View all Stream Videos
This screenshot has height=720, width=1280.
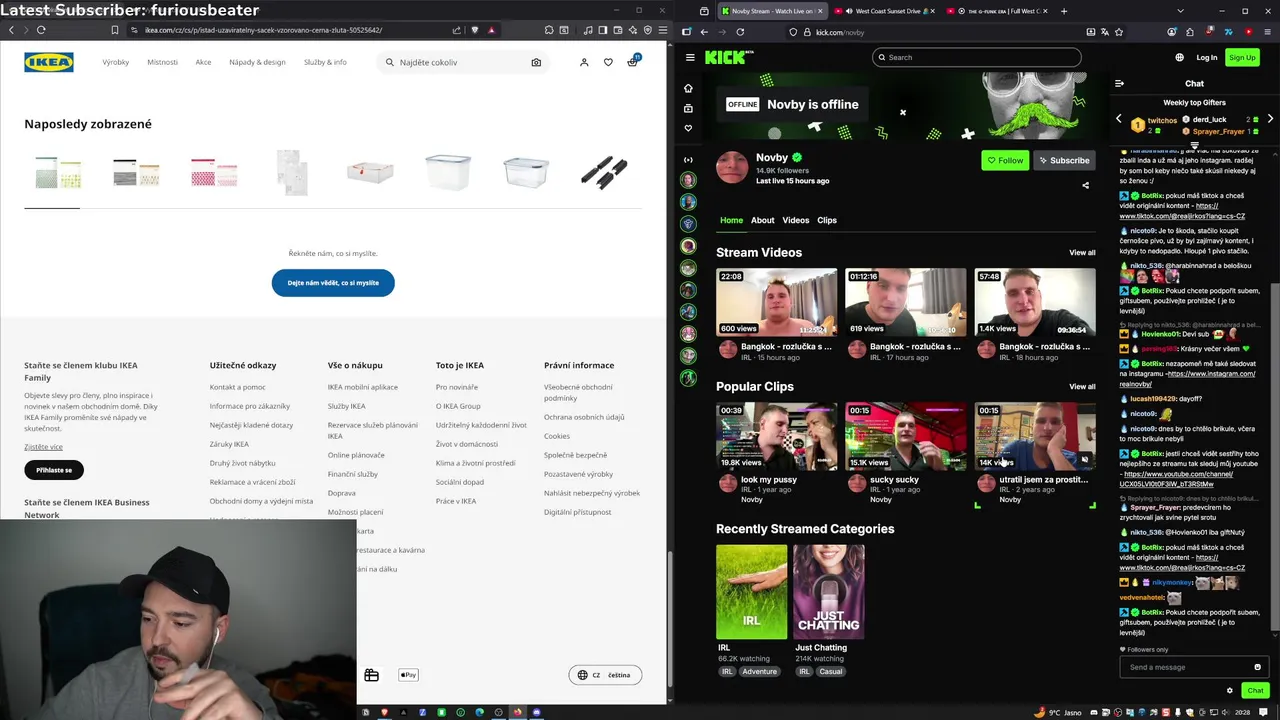coord(1082,253)
